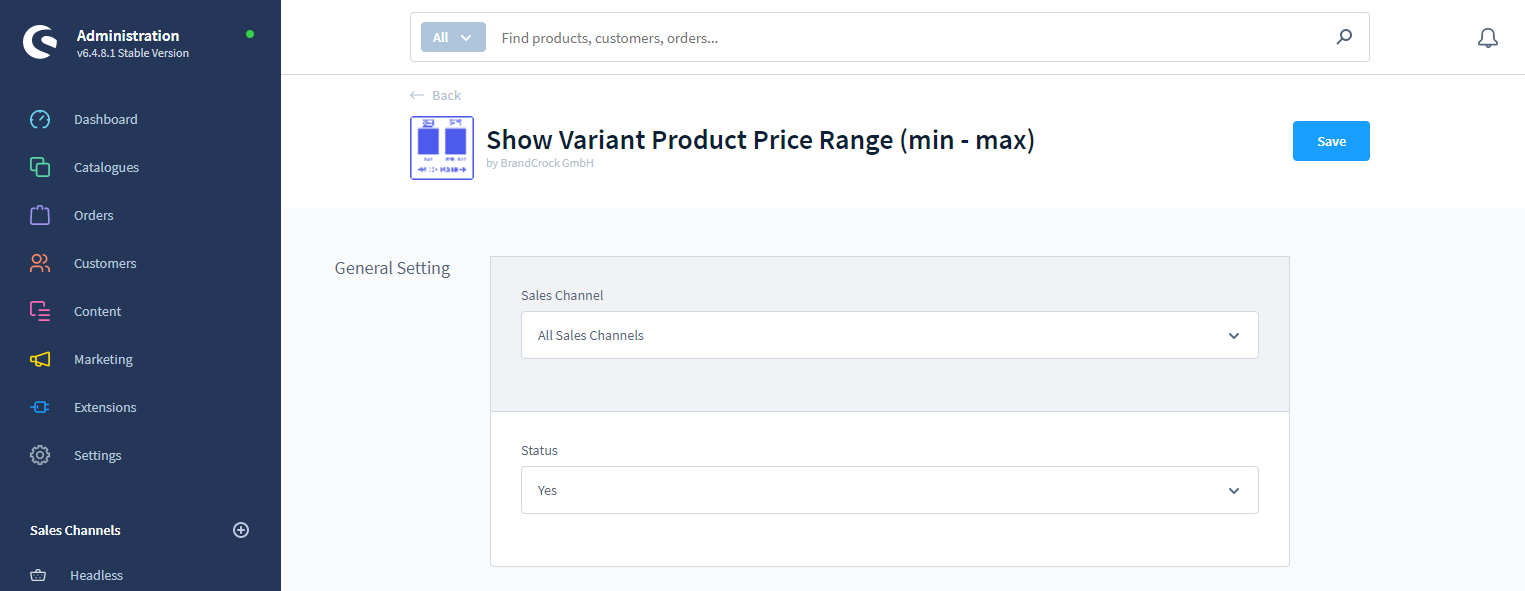The height and width of the screenshot is (591, 1525).
Task: Click the Administration version title
Action: (128, 36)
